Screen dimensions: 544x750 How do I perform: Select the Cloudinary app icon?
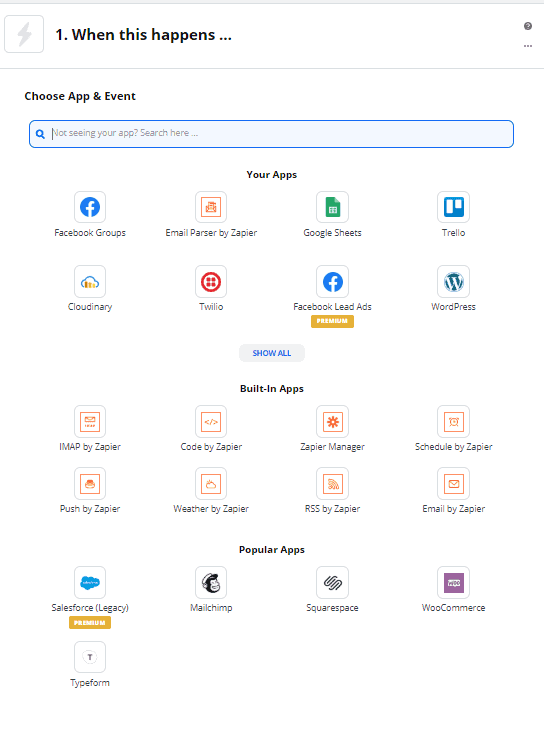click(90, 282)
